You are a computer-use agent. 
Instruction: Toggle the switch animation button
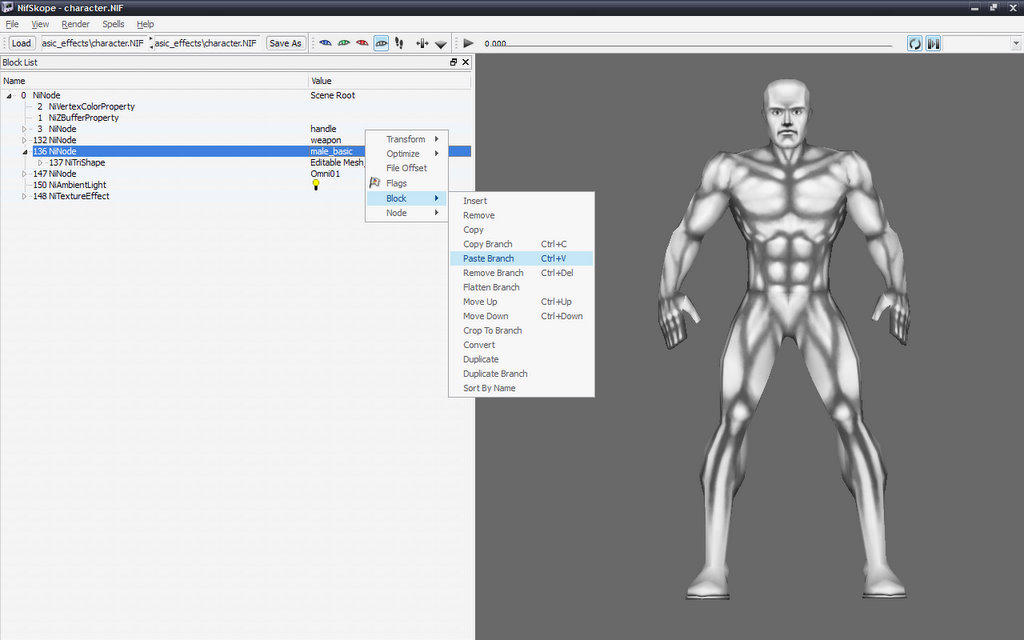point(933,43)
